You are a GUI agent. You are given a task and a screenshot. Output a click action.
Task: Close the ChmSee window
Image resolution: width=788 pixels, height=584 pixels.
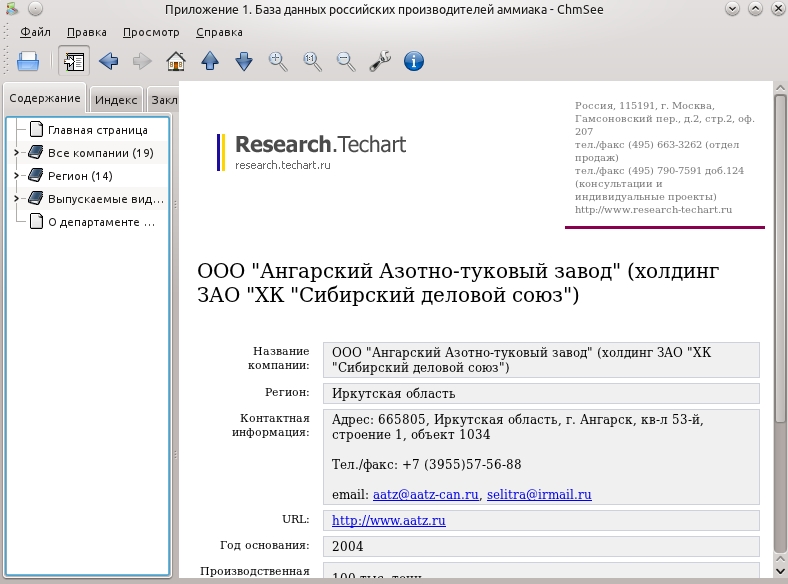coord(778,9)
